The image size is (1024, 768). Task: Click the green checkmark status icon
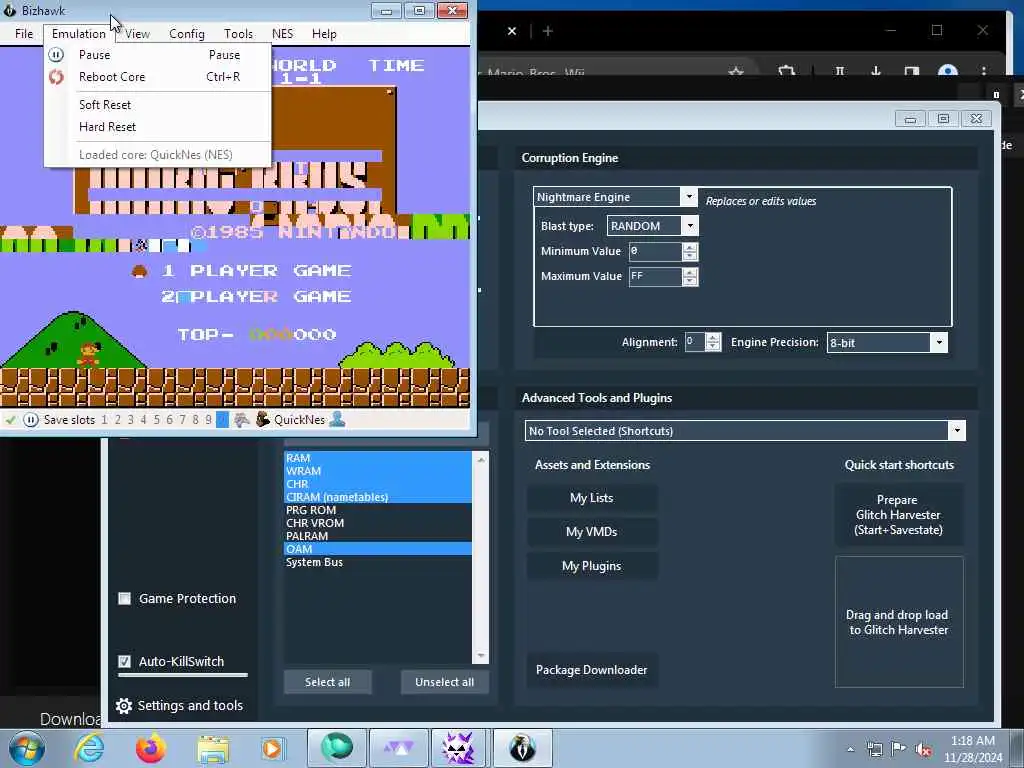[10, 420]
